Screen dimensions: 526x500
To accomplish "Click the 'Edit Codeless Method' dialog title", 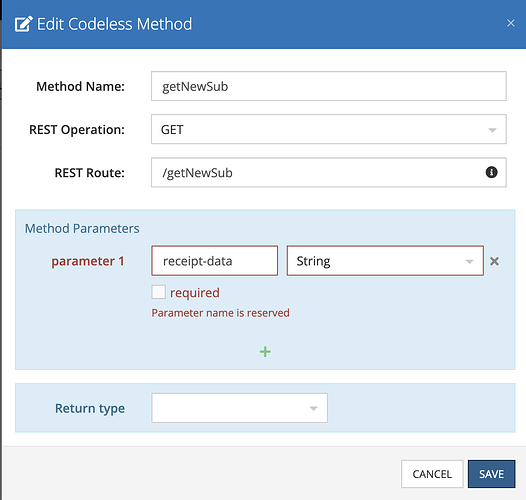I will [x=114, y=24].
